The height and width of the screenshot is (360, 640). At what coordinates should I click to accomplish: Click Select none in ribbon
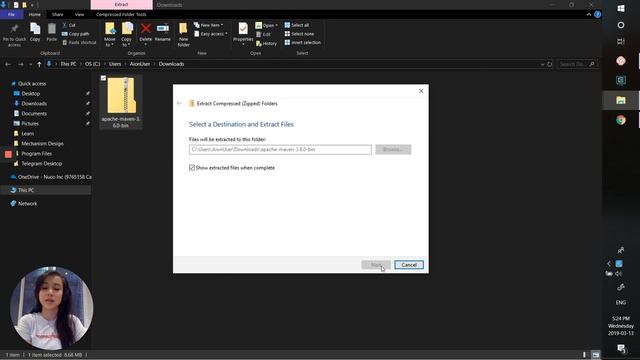299,34
